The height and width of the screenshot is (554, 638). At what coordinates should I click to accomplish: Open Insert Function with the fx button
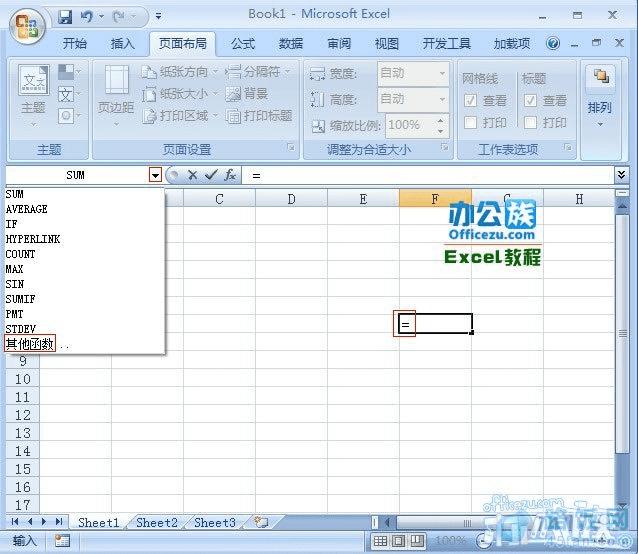(x=230, y=175)
